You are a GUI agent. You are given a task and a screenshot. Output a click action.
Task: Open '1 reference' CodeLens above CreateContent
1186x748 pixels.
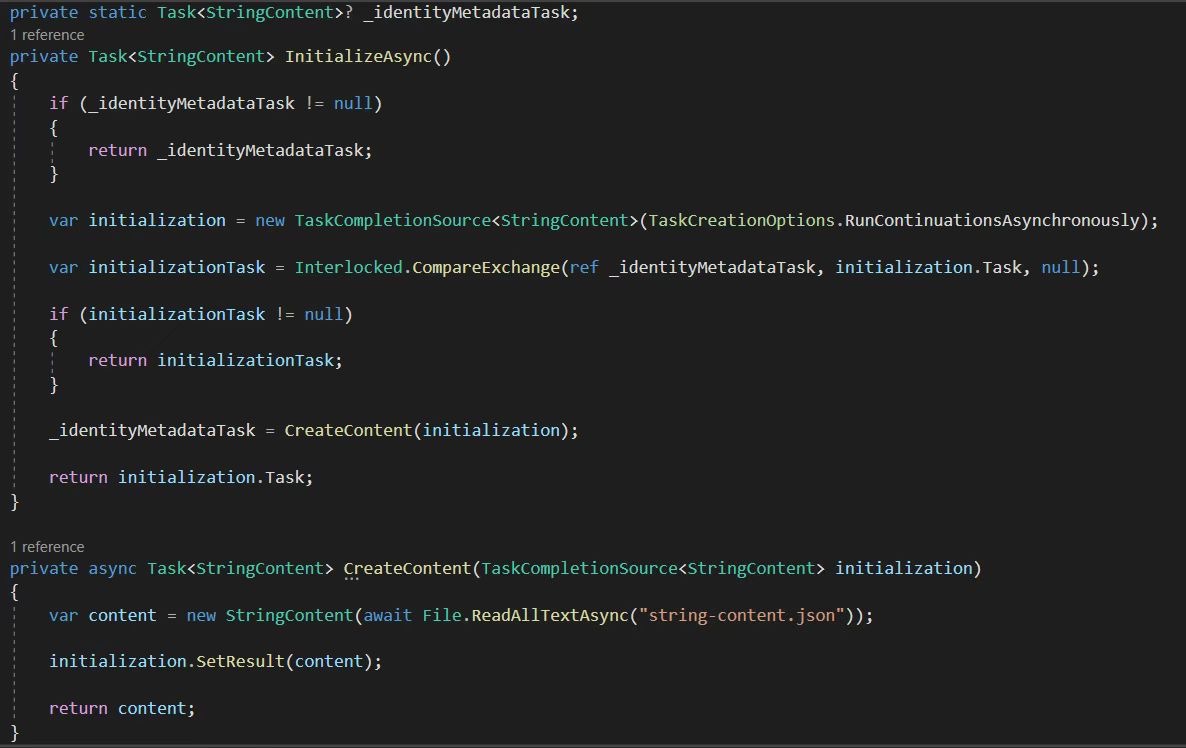point(47,547)
